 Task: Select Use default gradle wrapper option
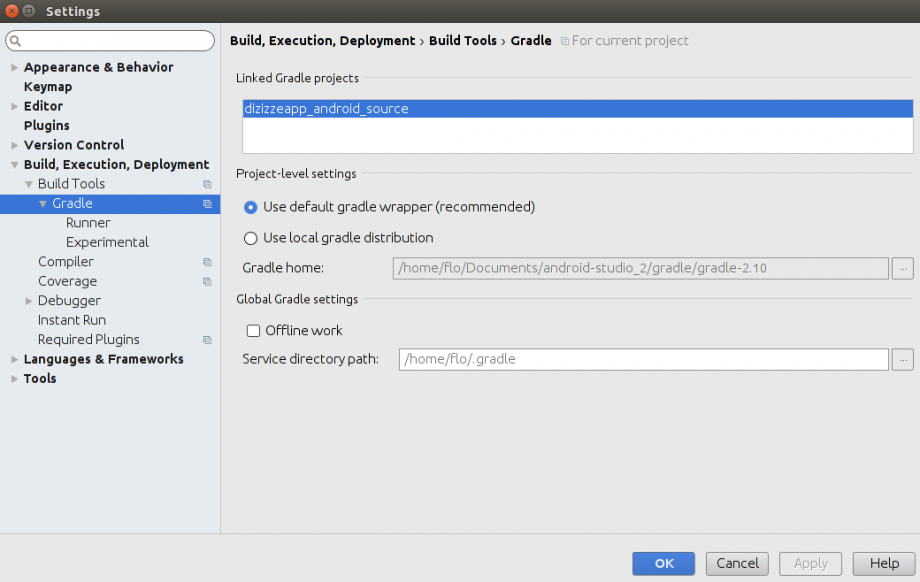[x=251, y=208]
